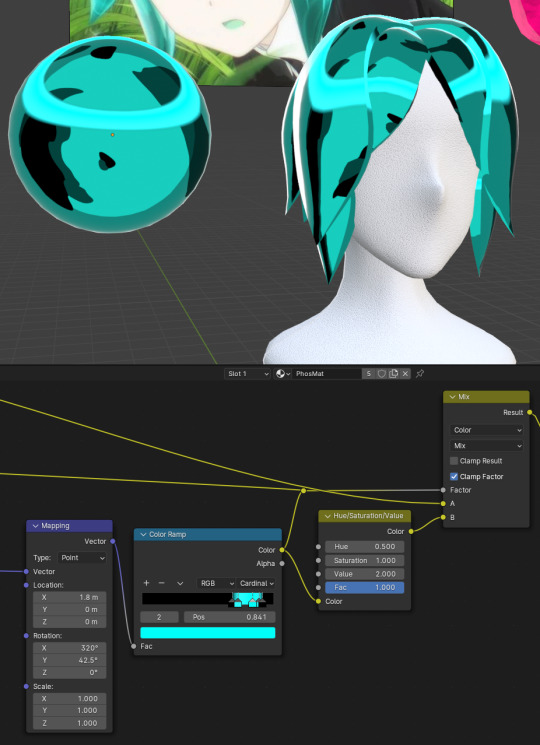Collapse the Mix node
Image resolution: width=540 pixels, height=745 pixels.
[x=452, y=397]
